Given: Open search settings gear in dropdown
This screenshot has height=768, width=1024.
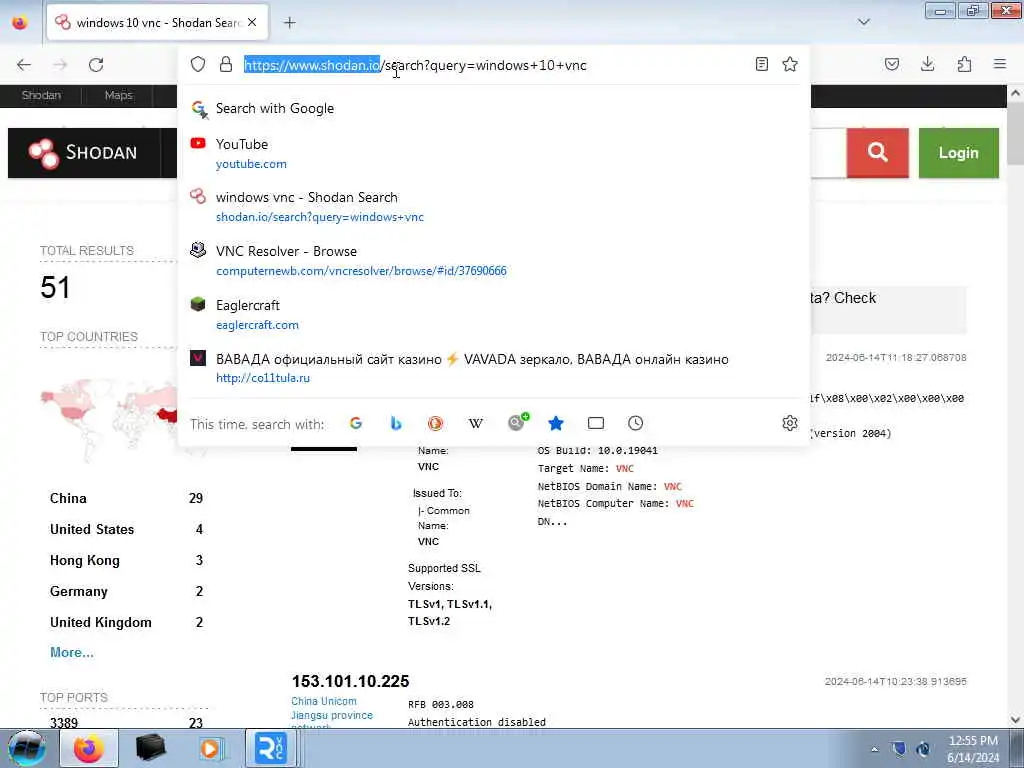Looking at the screenshot, I should (790, 423).
